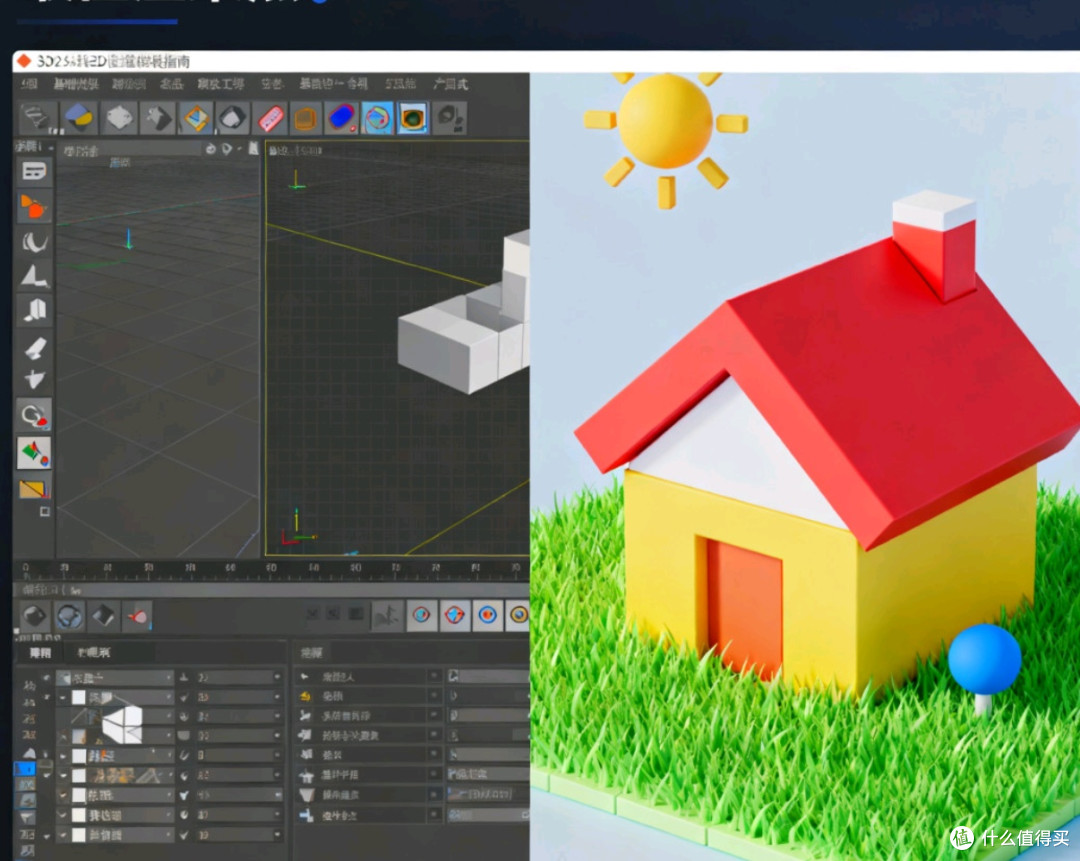Viewport: 1080px width, 861px height.
Task: Jump to the 0 mark on timeline ruler
Action: pyautogui.click(x=26, y=568)
